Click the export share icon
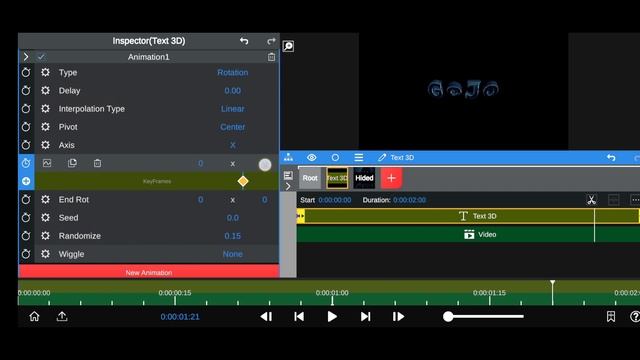Viewport: 640px width, 360px height. [x=62, y=316]
